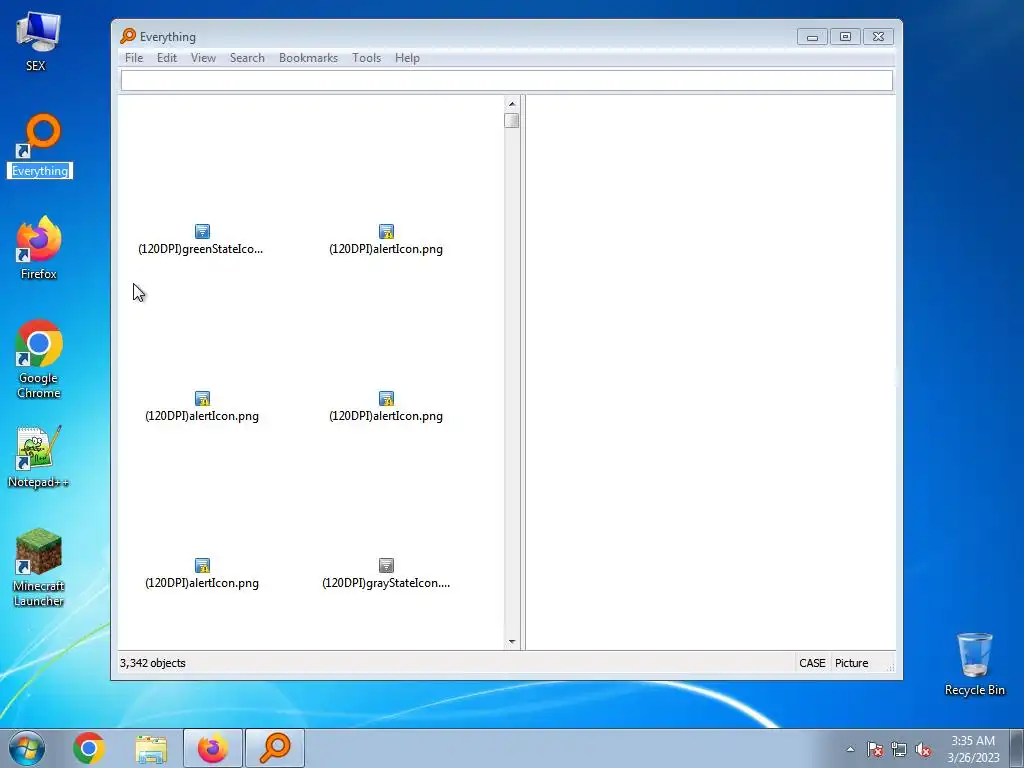The image size is (1024, 768).
Task: Select the grayStateIcon thumbnail icon
Action: pyautogui.click(x=386, y=565)
